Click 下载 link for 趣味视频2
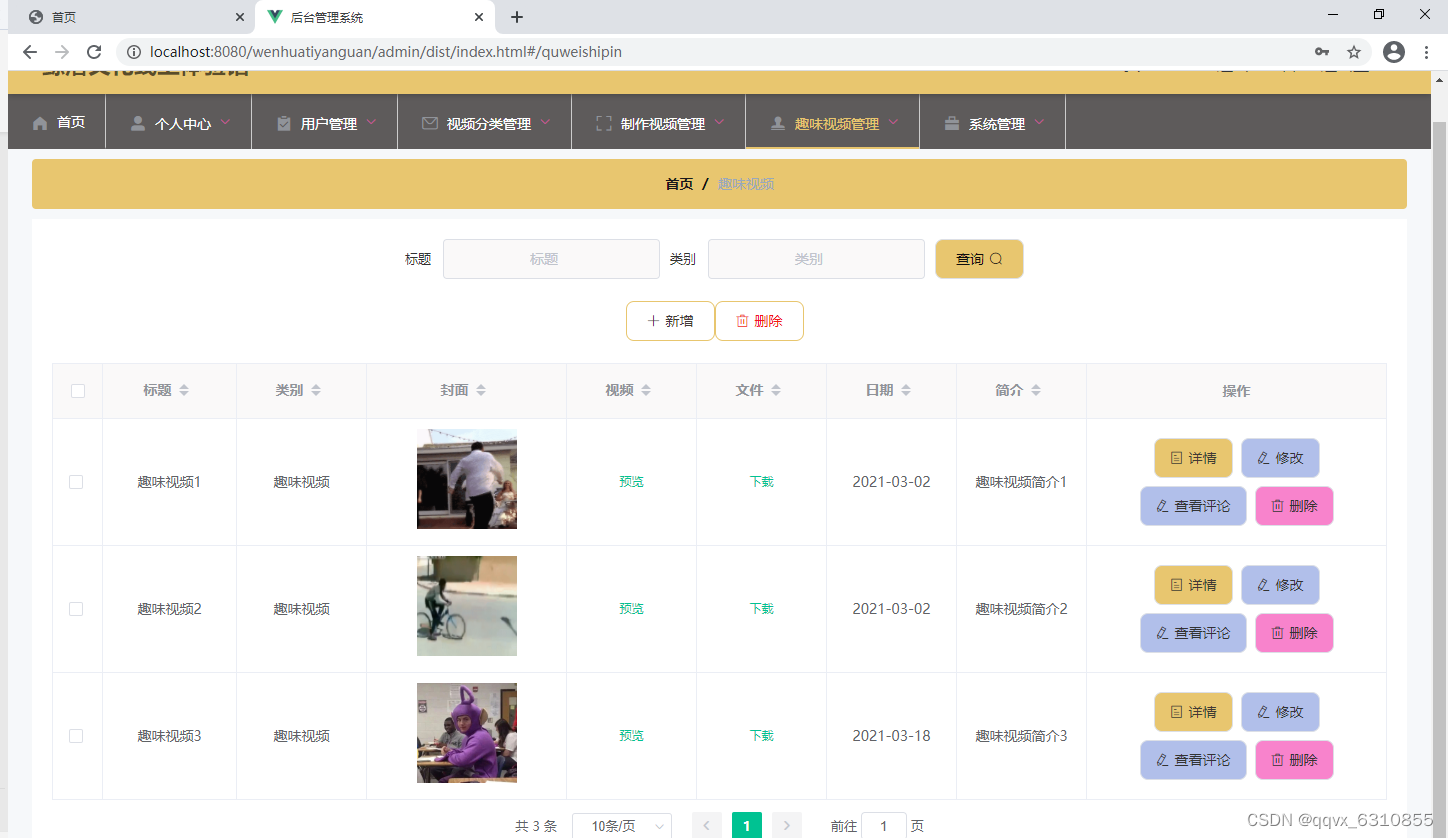This screenshot has width=1448, height=838. coord(761,609)
